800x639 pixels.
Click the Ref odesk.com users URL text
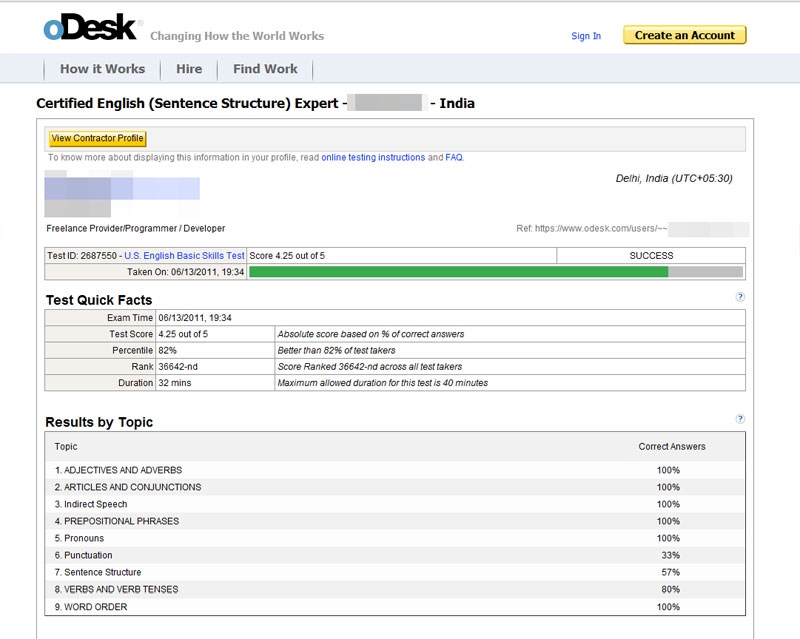[x=592, y=229]
